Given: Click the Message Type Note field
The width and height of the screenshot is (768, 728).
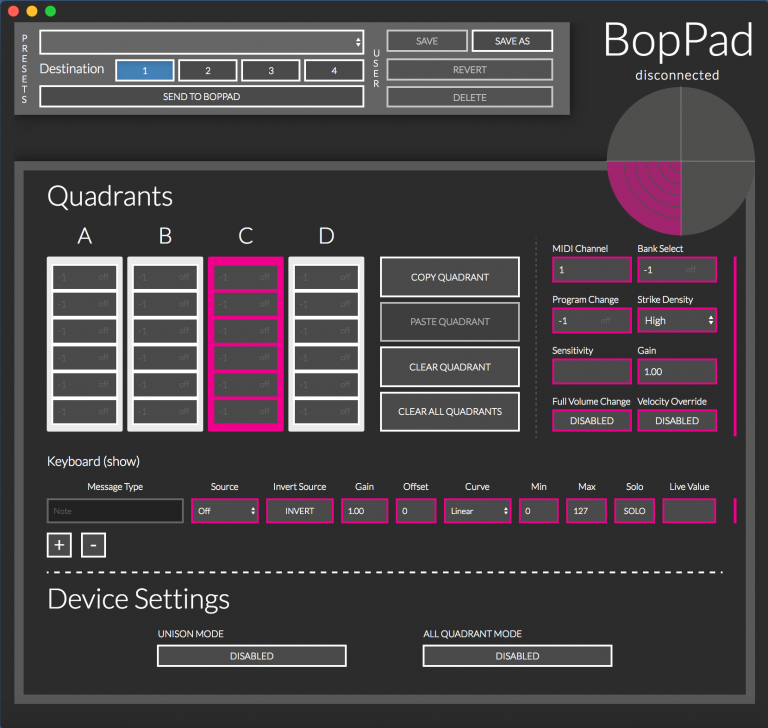Looking at the screenshot, I should 115,511.
